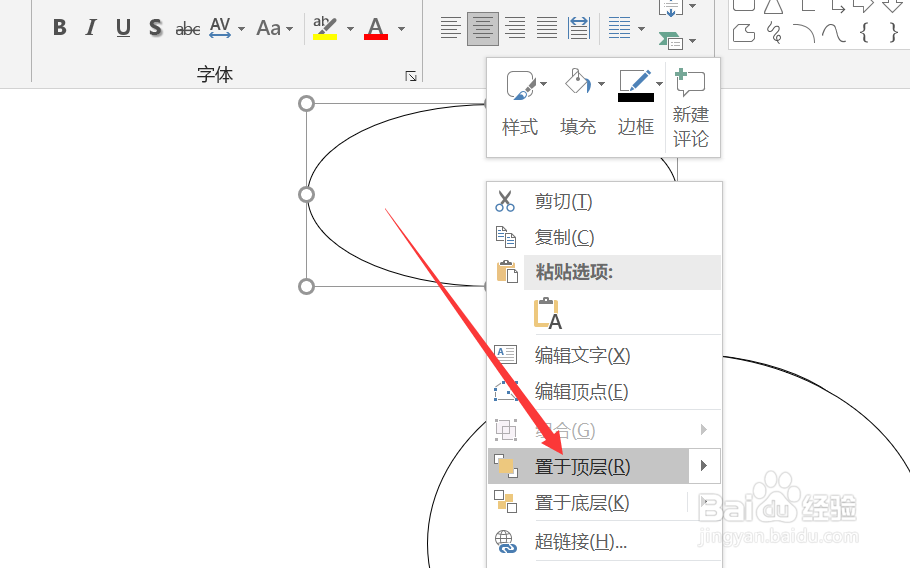Select arc shape in gallery
Screen dimensions: 910x568
coord(804,33)
